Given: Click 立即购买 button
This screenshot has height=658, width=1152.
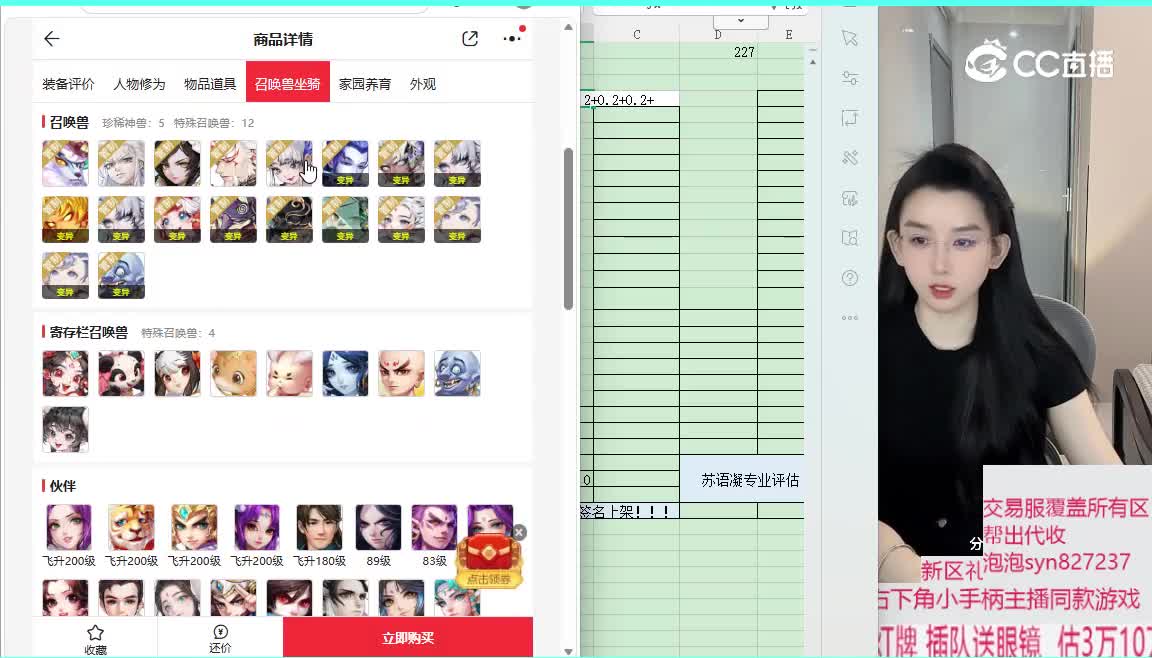Looking at the screenshot, I should pos(408,637).
